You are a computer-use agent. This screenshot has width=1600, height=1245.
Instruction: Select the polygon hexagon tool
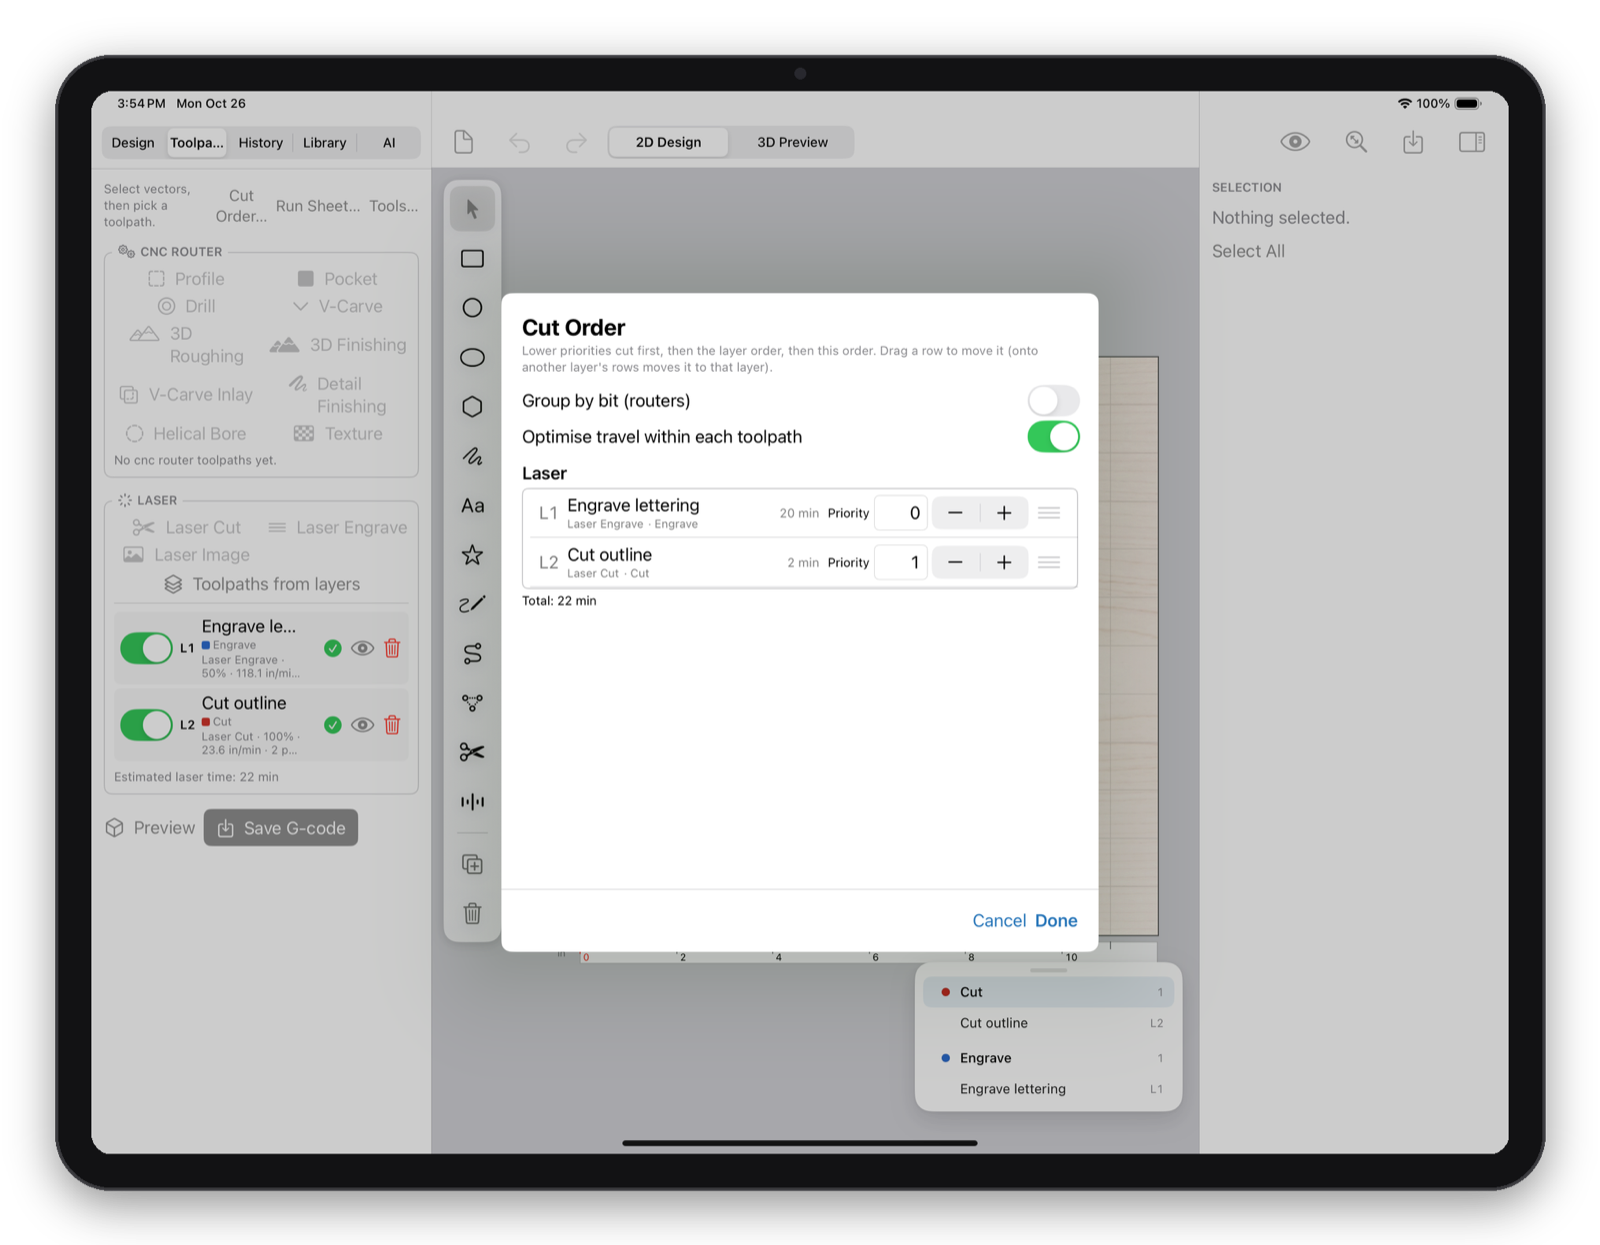(472, 406)
